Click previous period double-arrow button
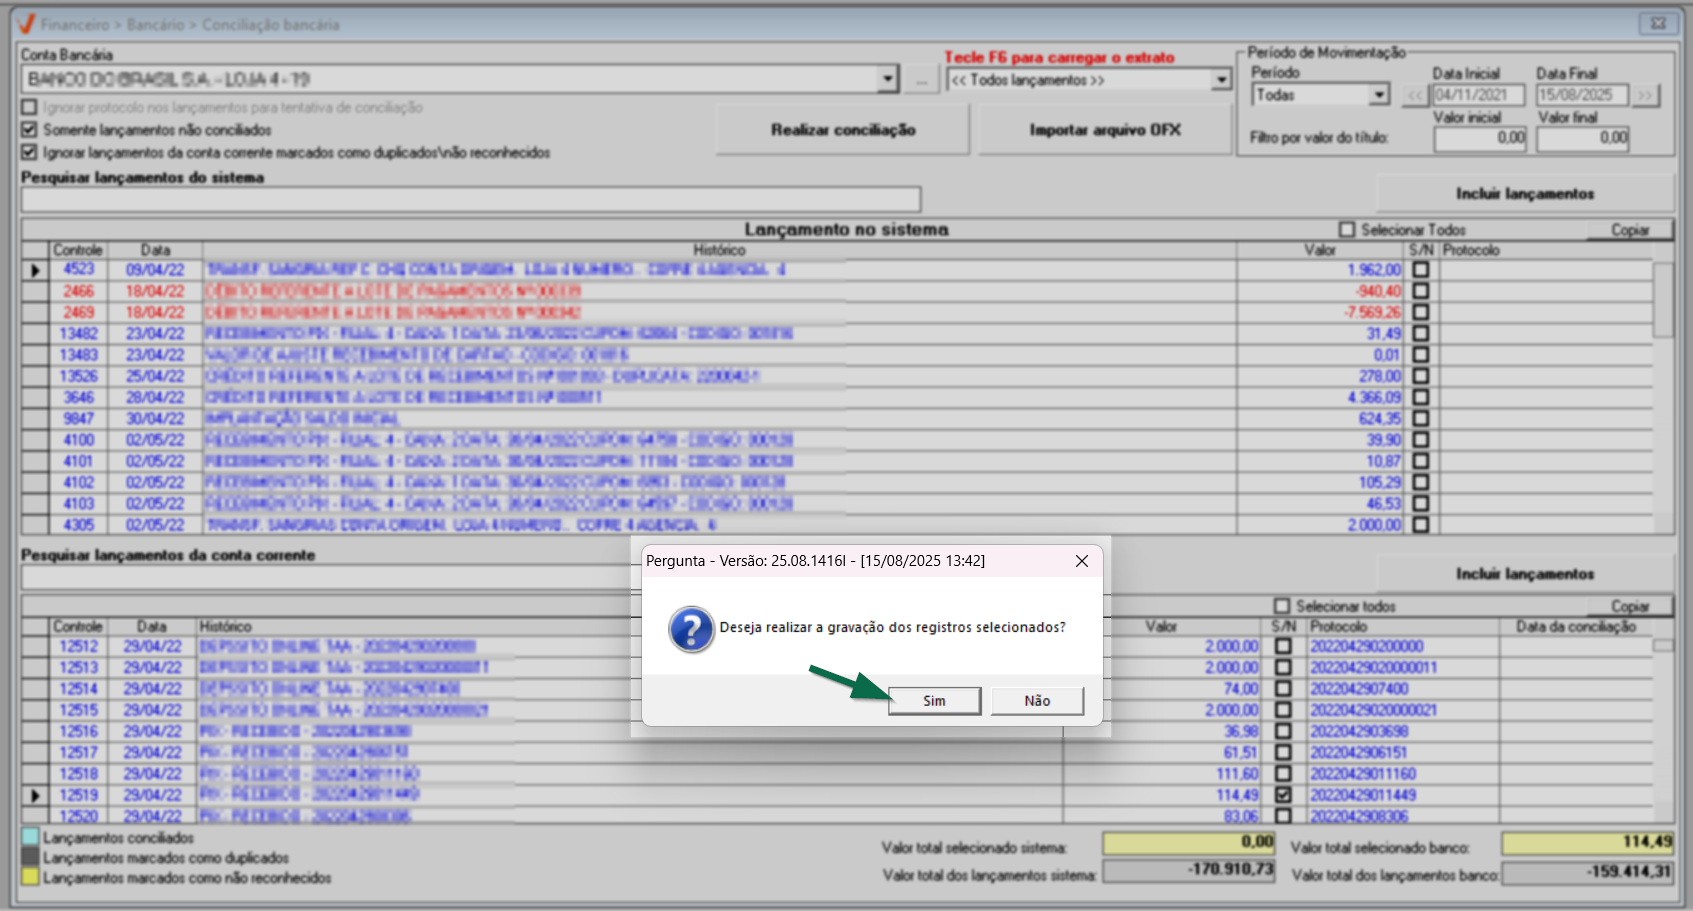1693x911 pixels. 1415,96
